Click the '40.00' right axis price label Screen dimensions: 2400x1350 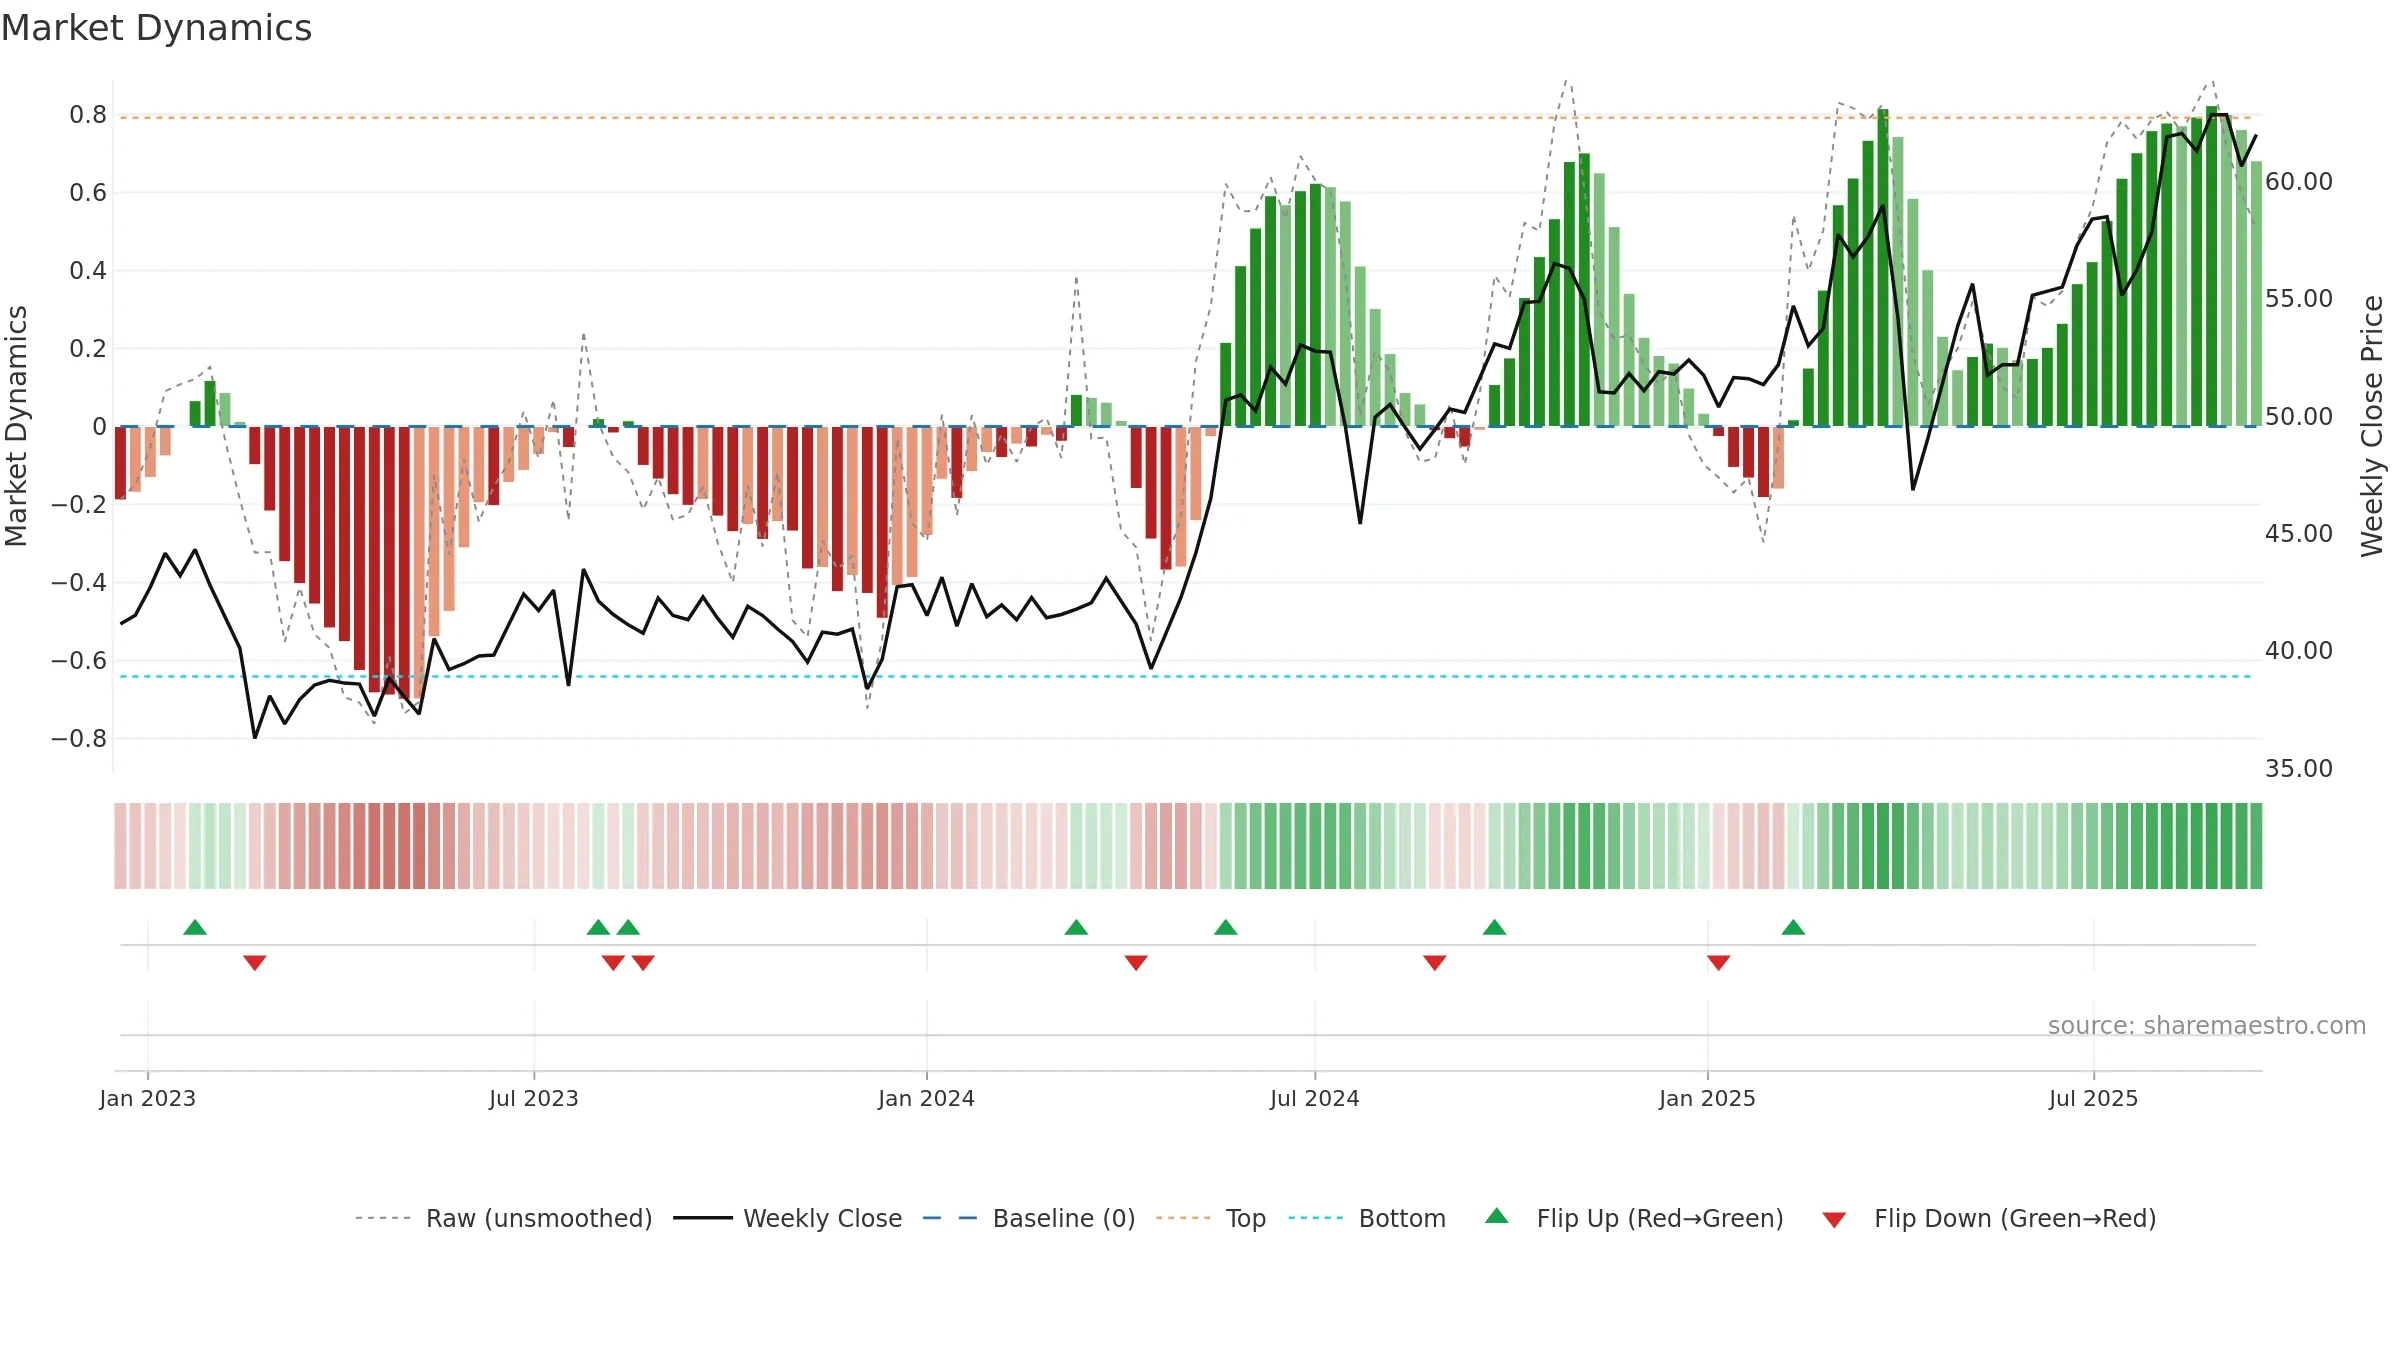coord(2299,651)
